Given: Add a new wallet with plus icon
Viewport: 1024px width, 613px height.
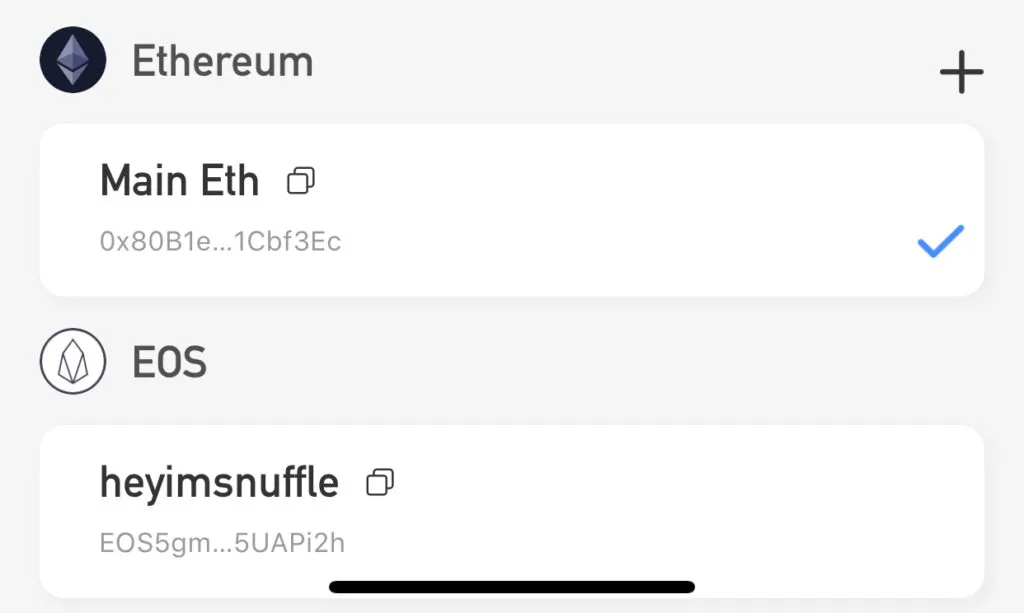Looking at the screenshot, I should point(961,72).
